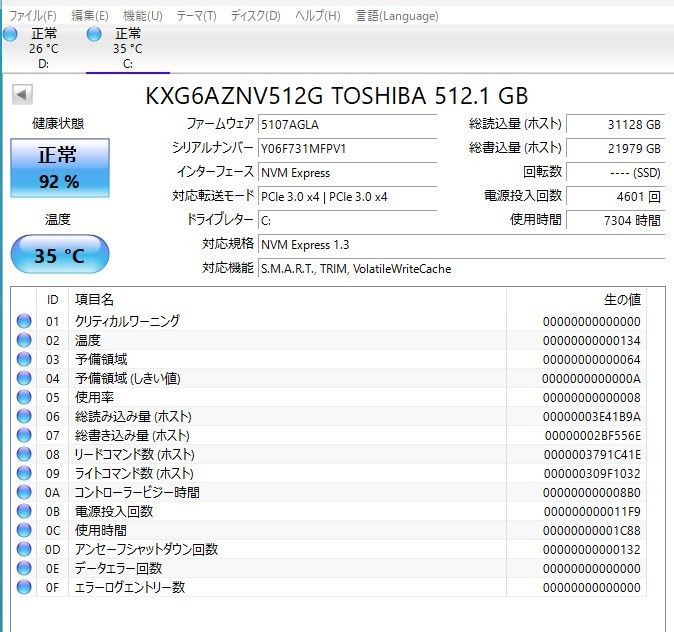Select the クリティカルワーニング attribute name
Viewport: 674px width, 632px height.
(127, 321)
